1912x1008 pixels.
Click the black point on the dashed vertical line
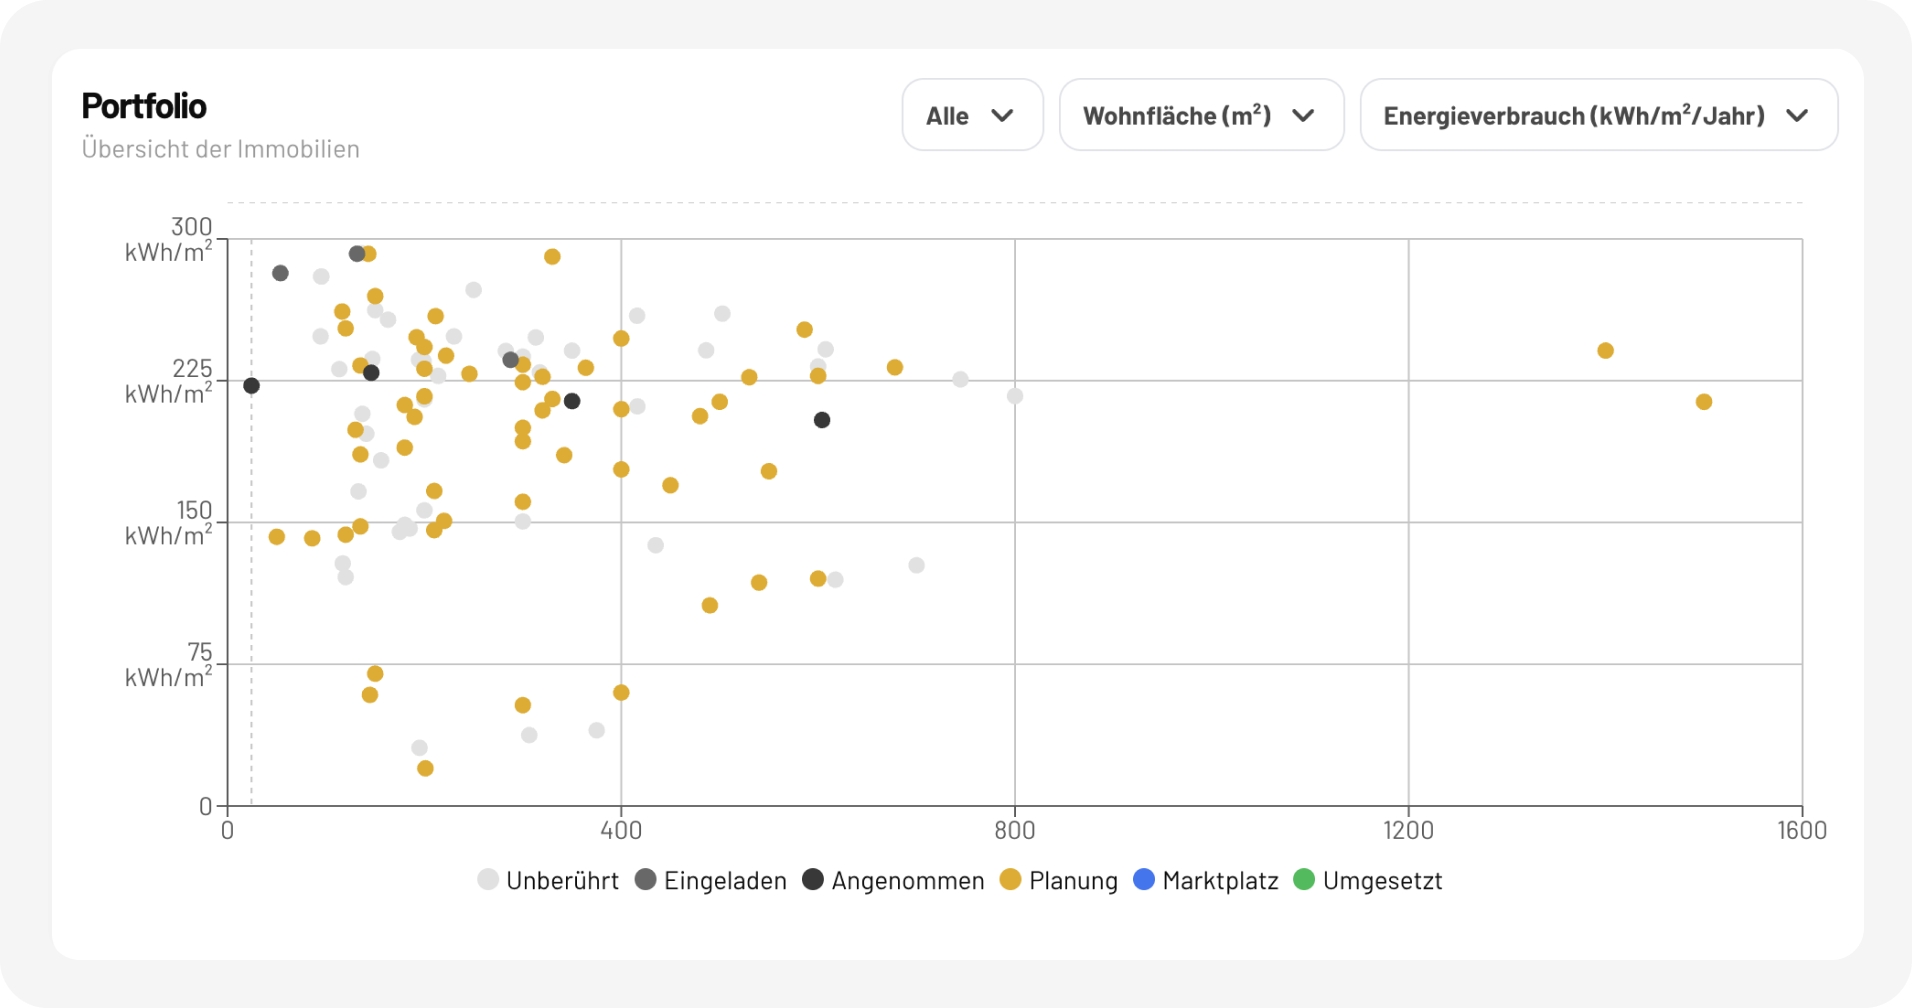click(x=251, y=386)
